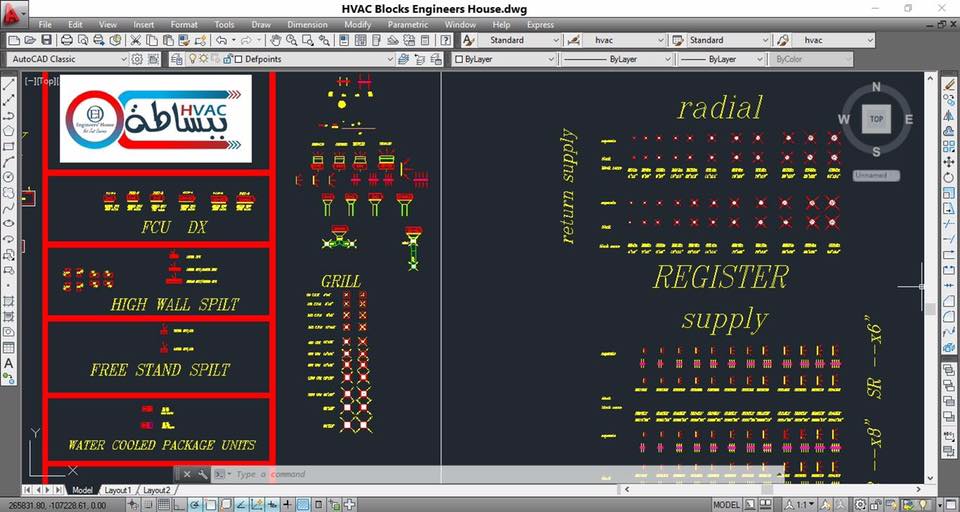
Task: Switch to the Layout2 tab
Action: coord(157,491)
